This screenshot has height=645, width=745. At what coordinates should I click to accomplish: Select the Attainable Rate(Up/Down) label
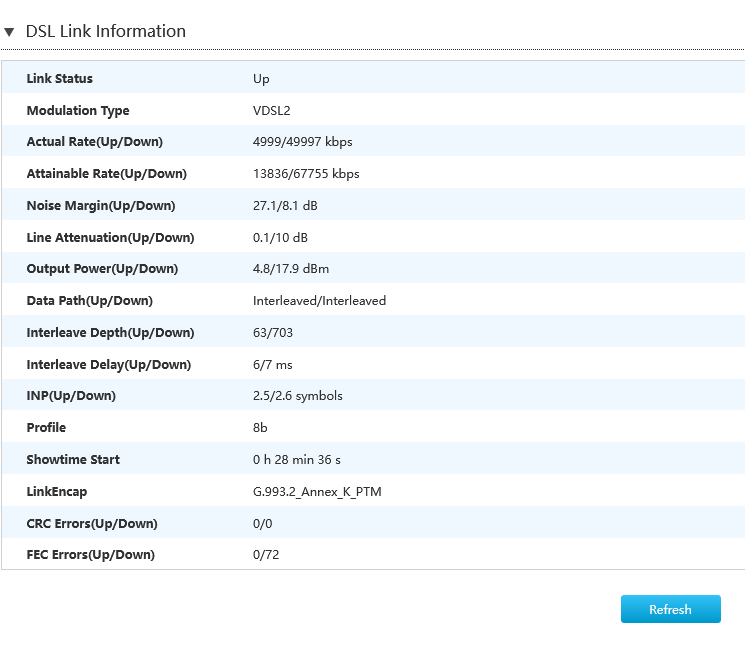point(106,173)
